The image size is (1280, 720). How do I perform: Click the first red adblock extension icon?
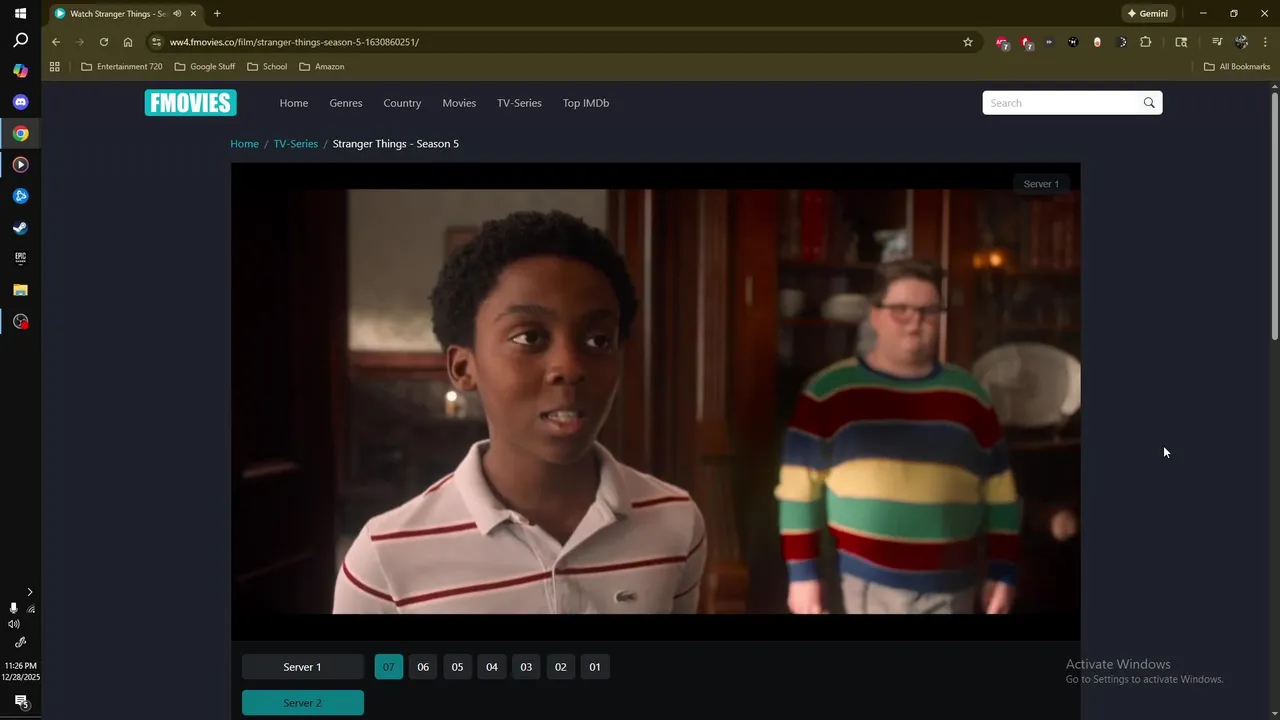coord(1002,42)
